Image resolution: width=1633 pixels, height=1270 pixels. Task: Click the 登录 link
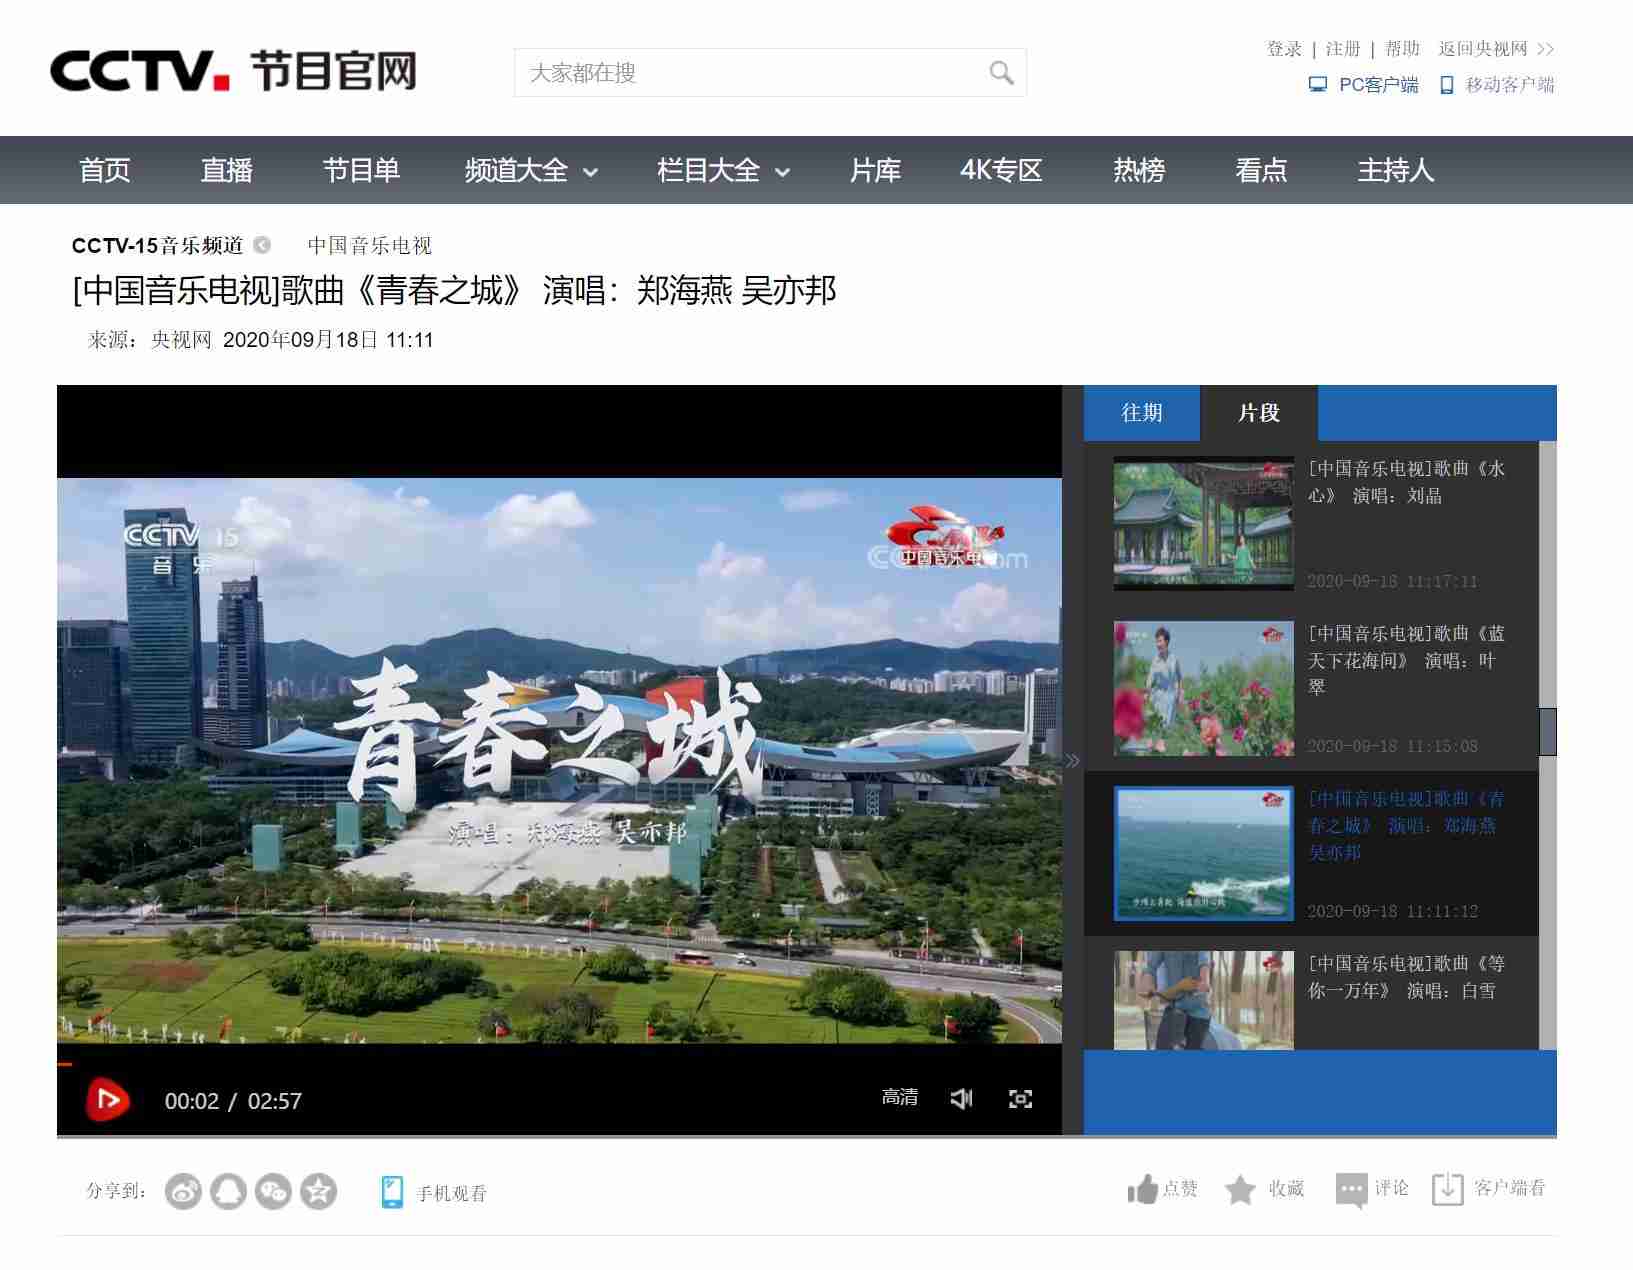pos(1284,49)
